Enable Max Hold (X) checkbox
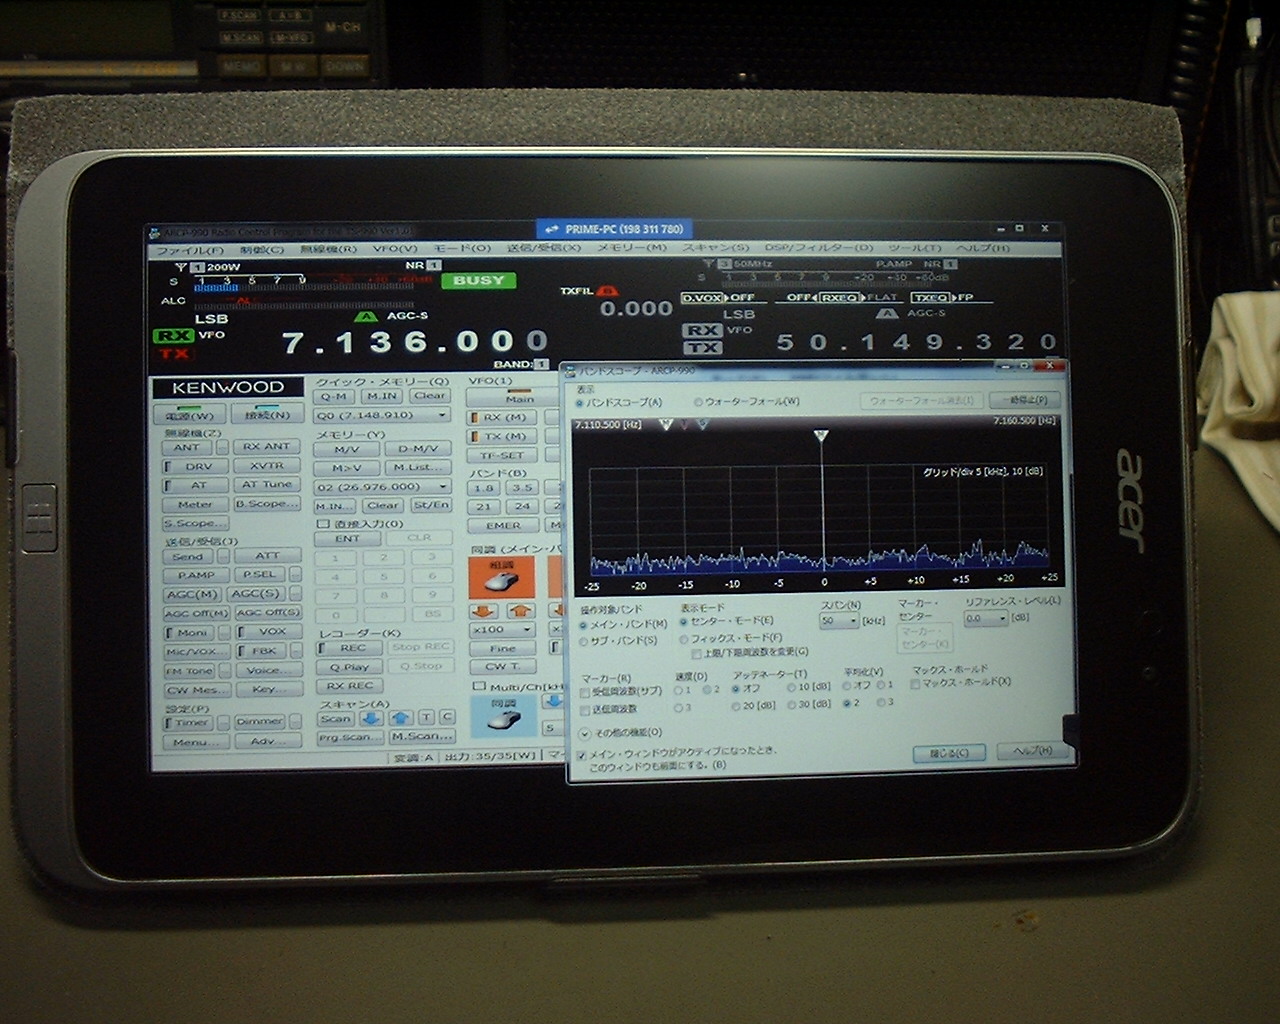1280x1024 pixels. [x=915, y=683]
